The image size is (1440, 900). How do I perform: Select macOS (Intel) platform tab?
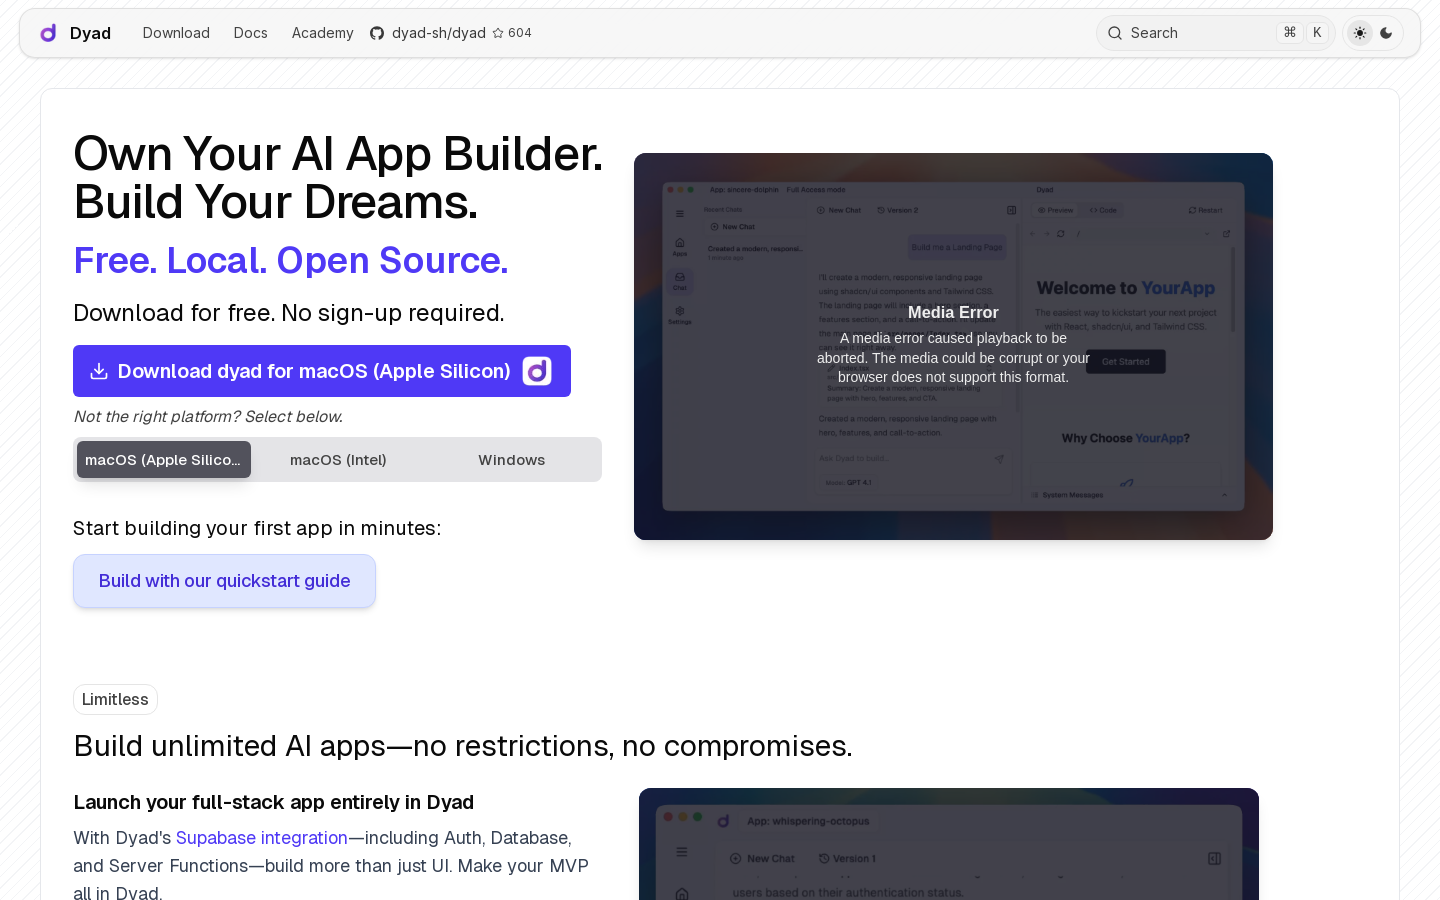[338, 460]
